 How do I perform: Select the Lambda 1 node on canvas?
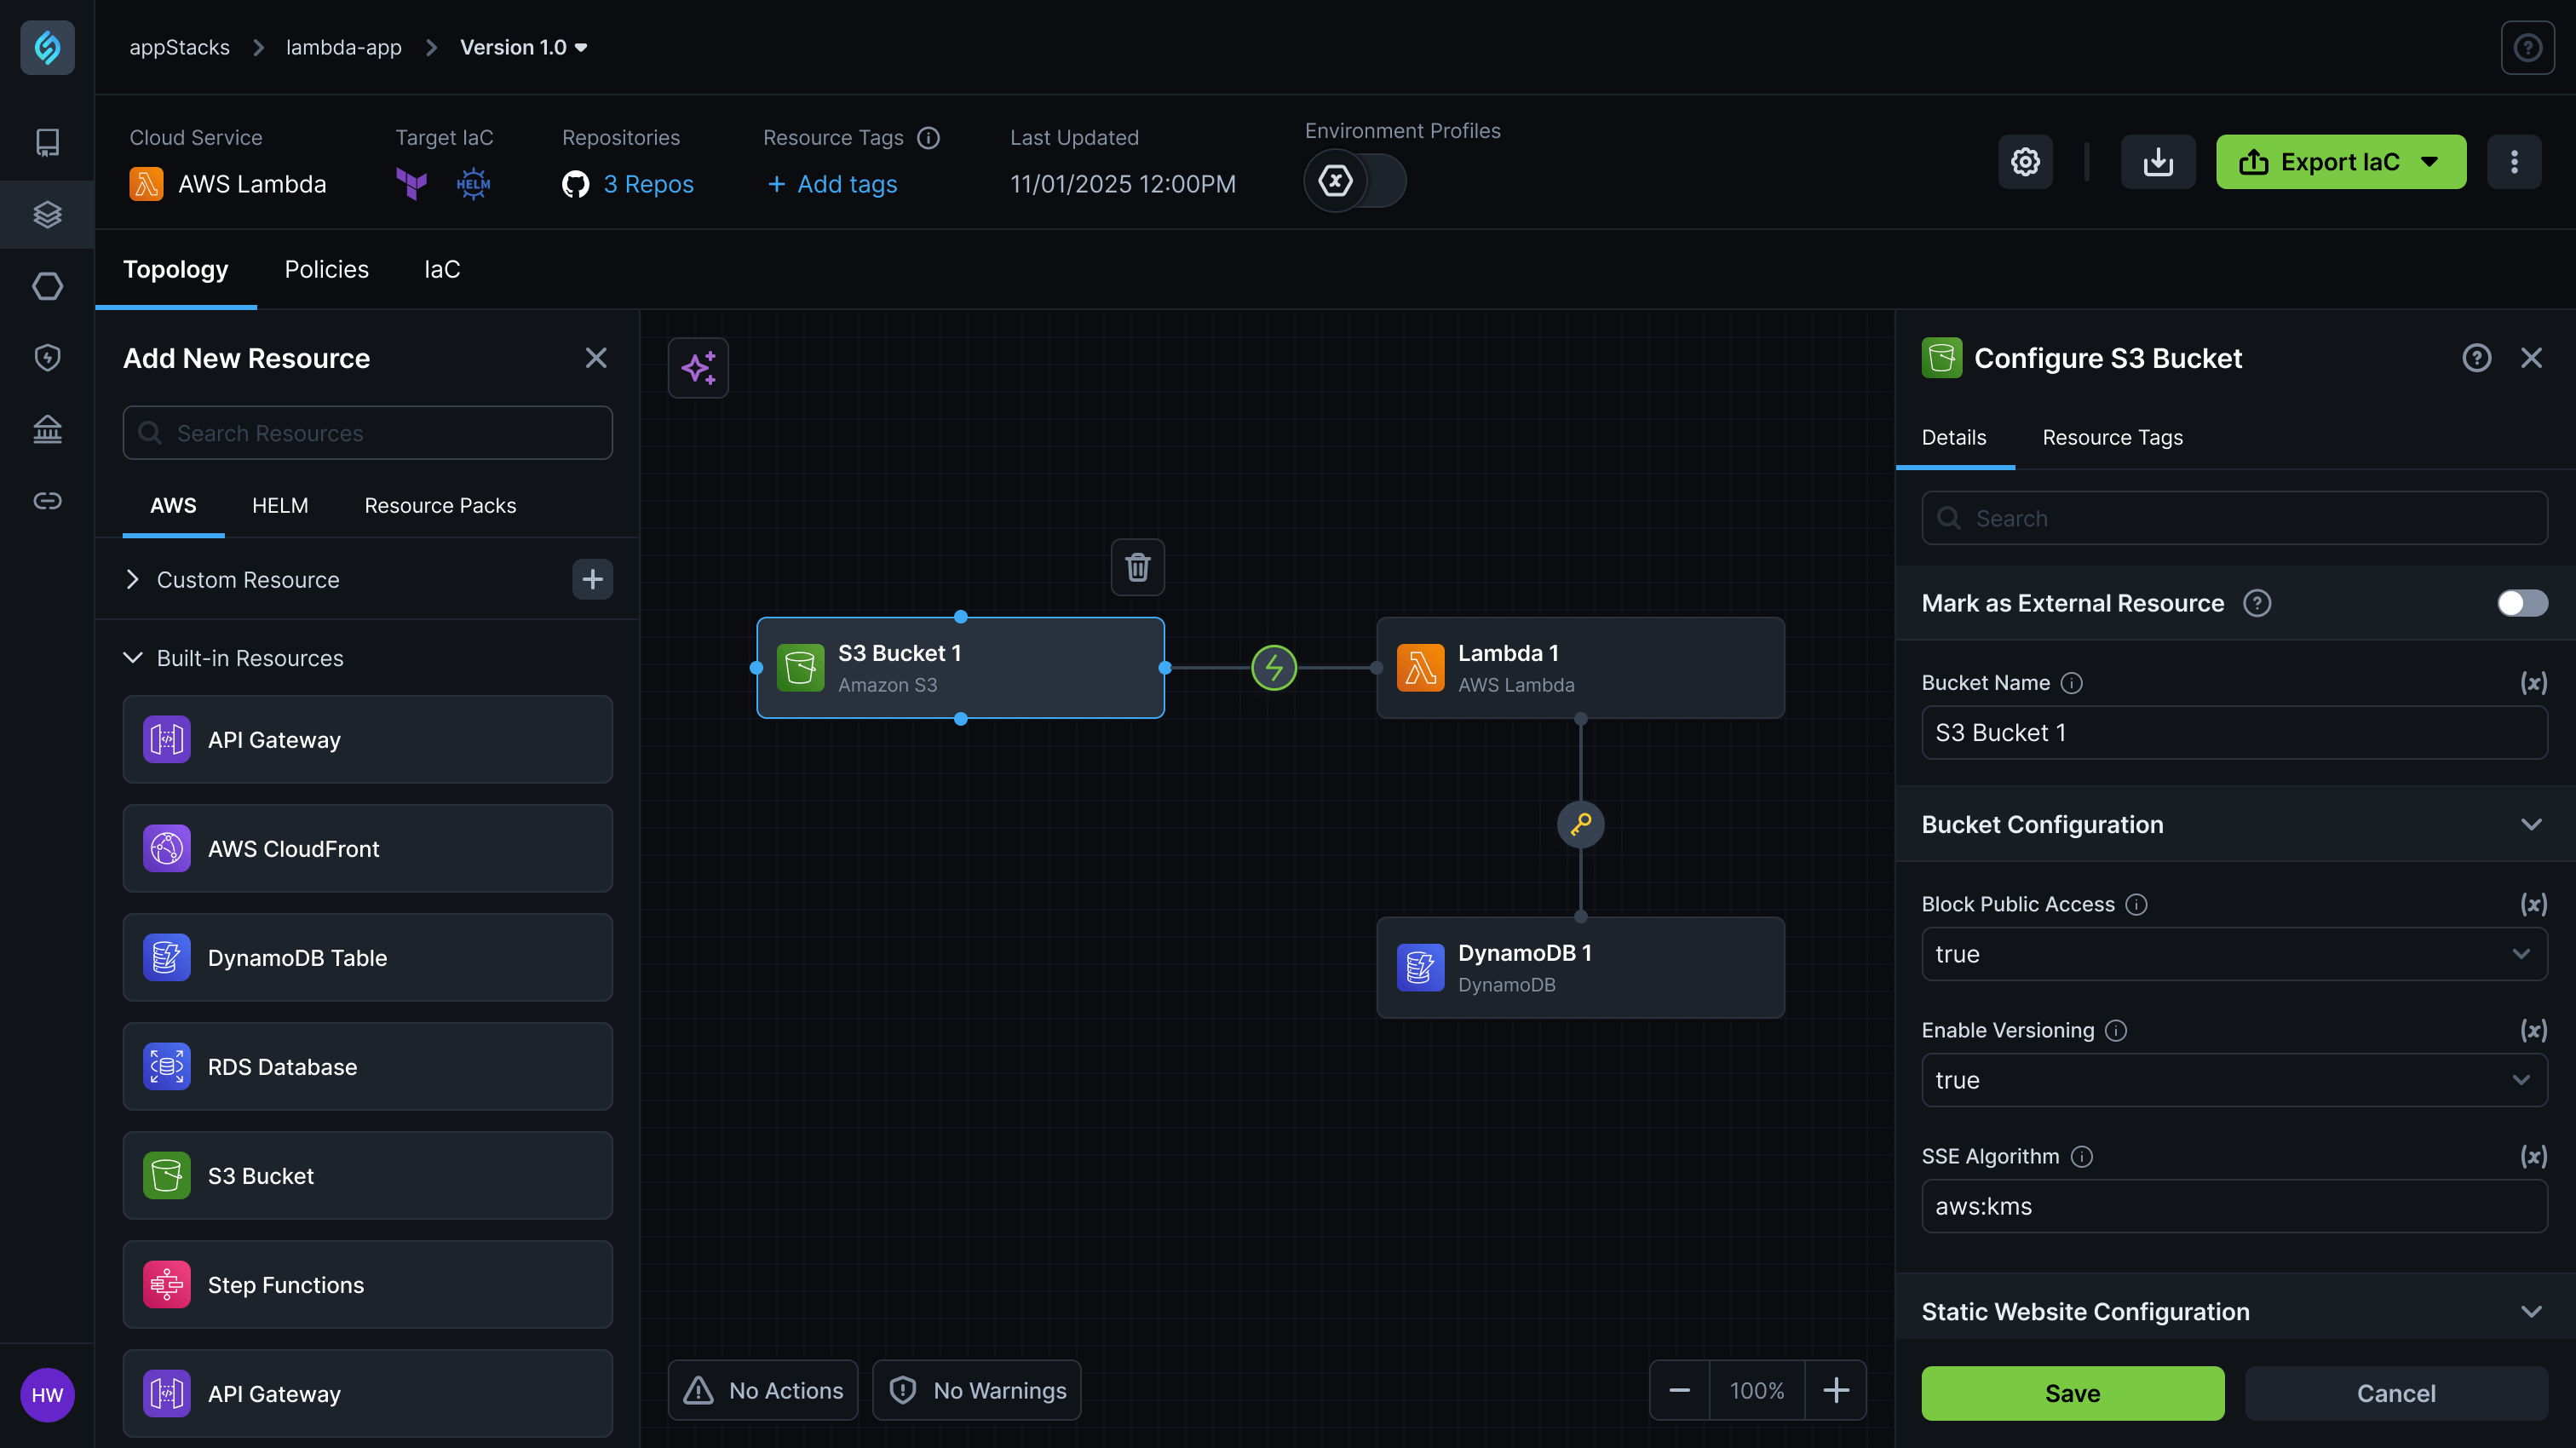(1580, 667)
